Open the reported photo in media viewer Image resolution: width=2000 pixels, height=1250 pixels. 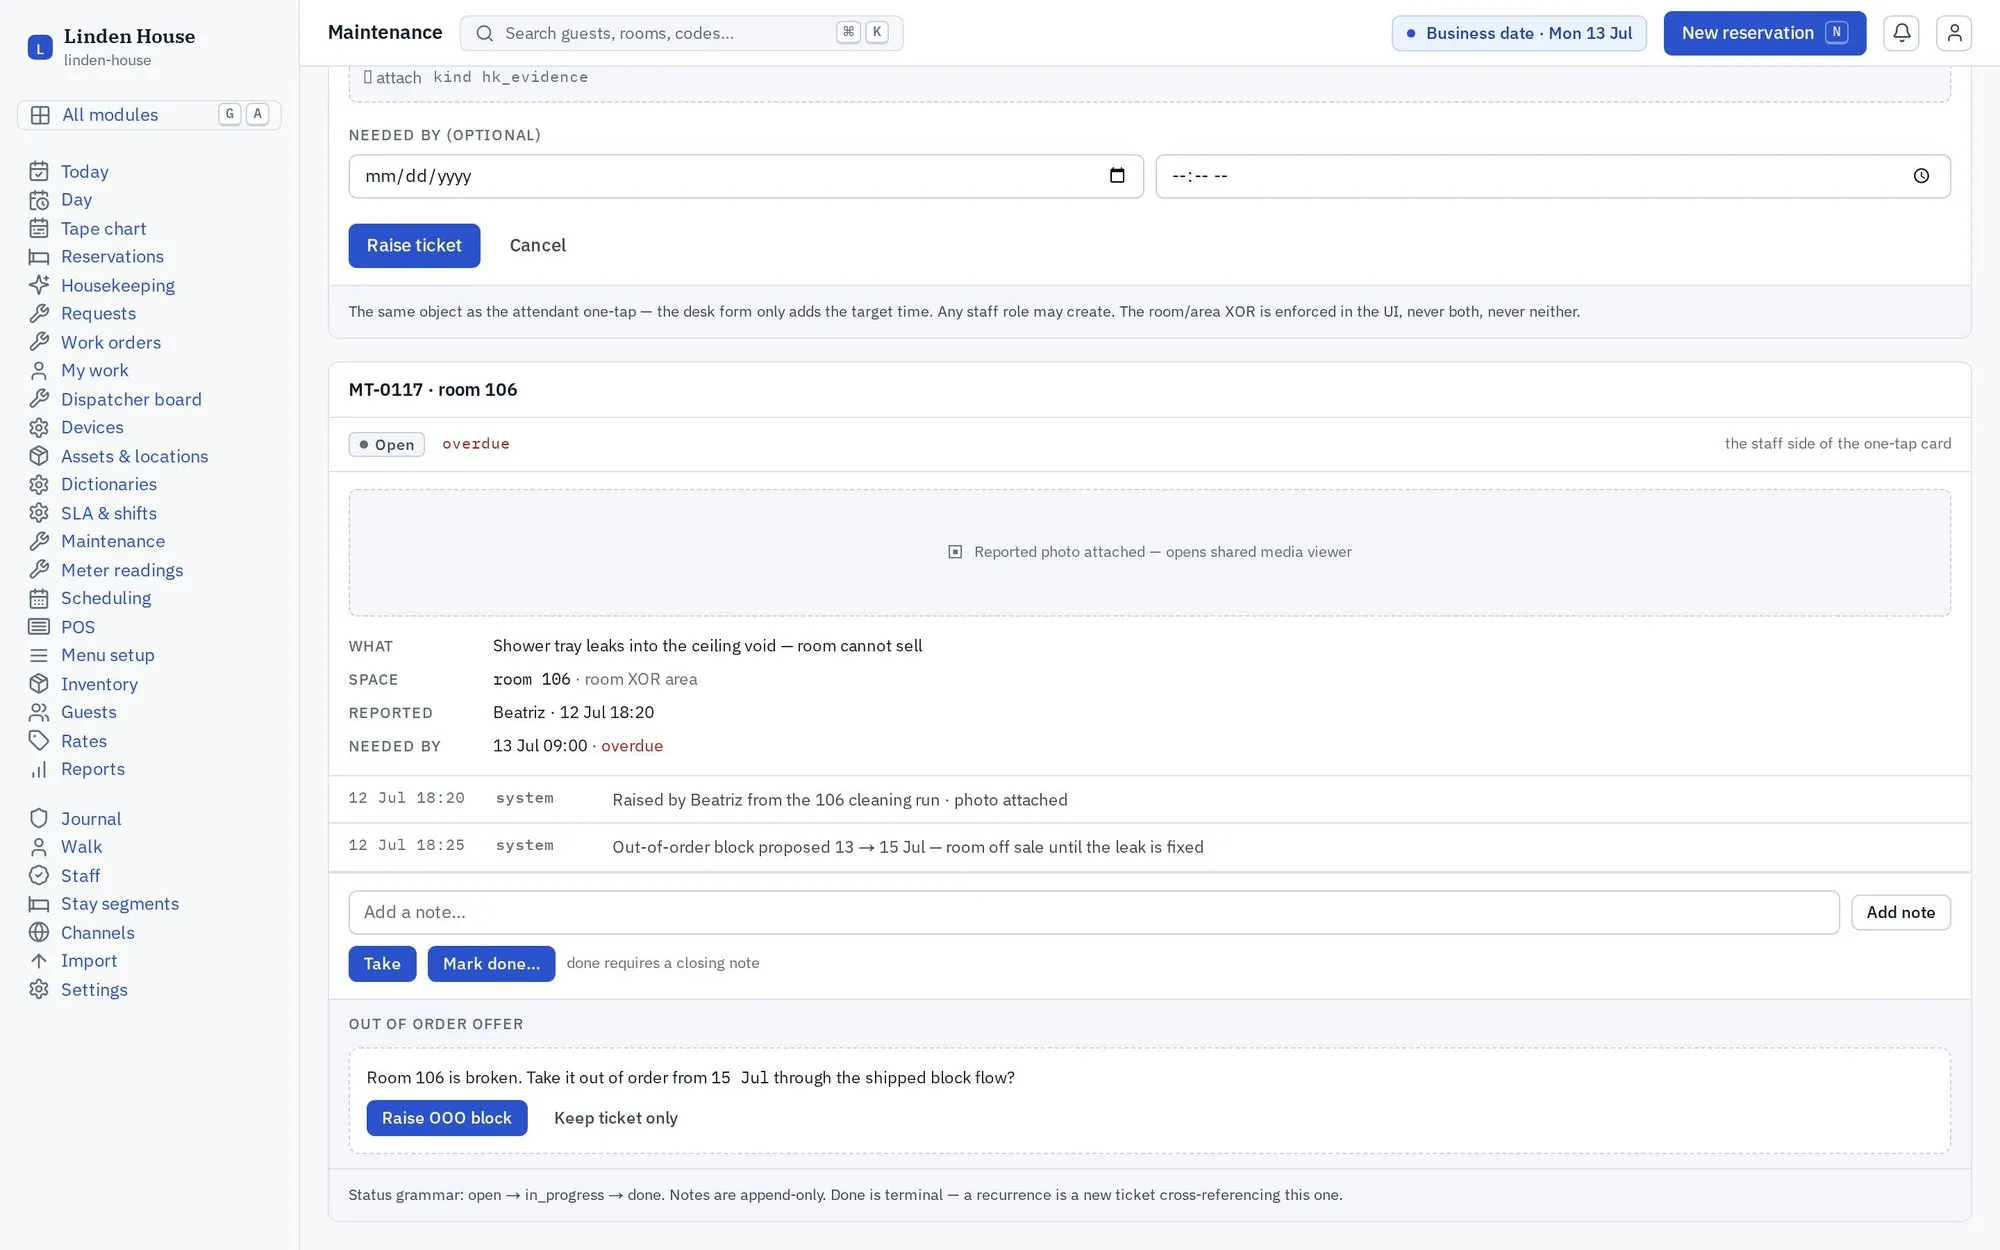(x=1149, y=552)
